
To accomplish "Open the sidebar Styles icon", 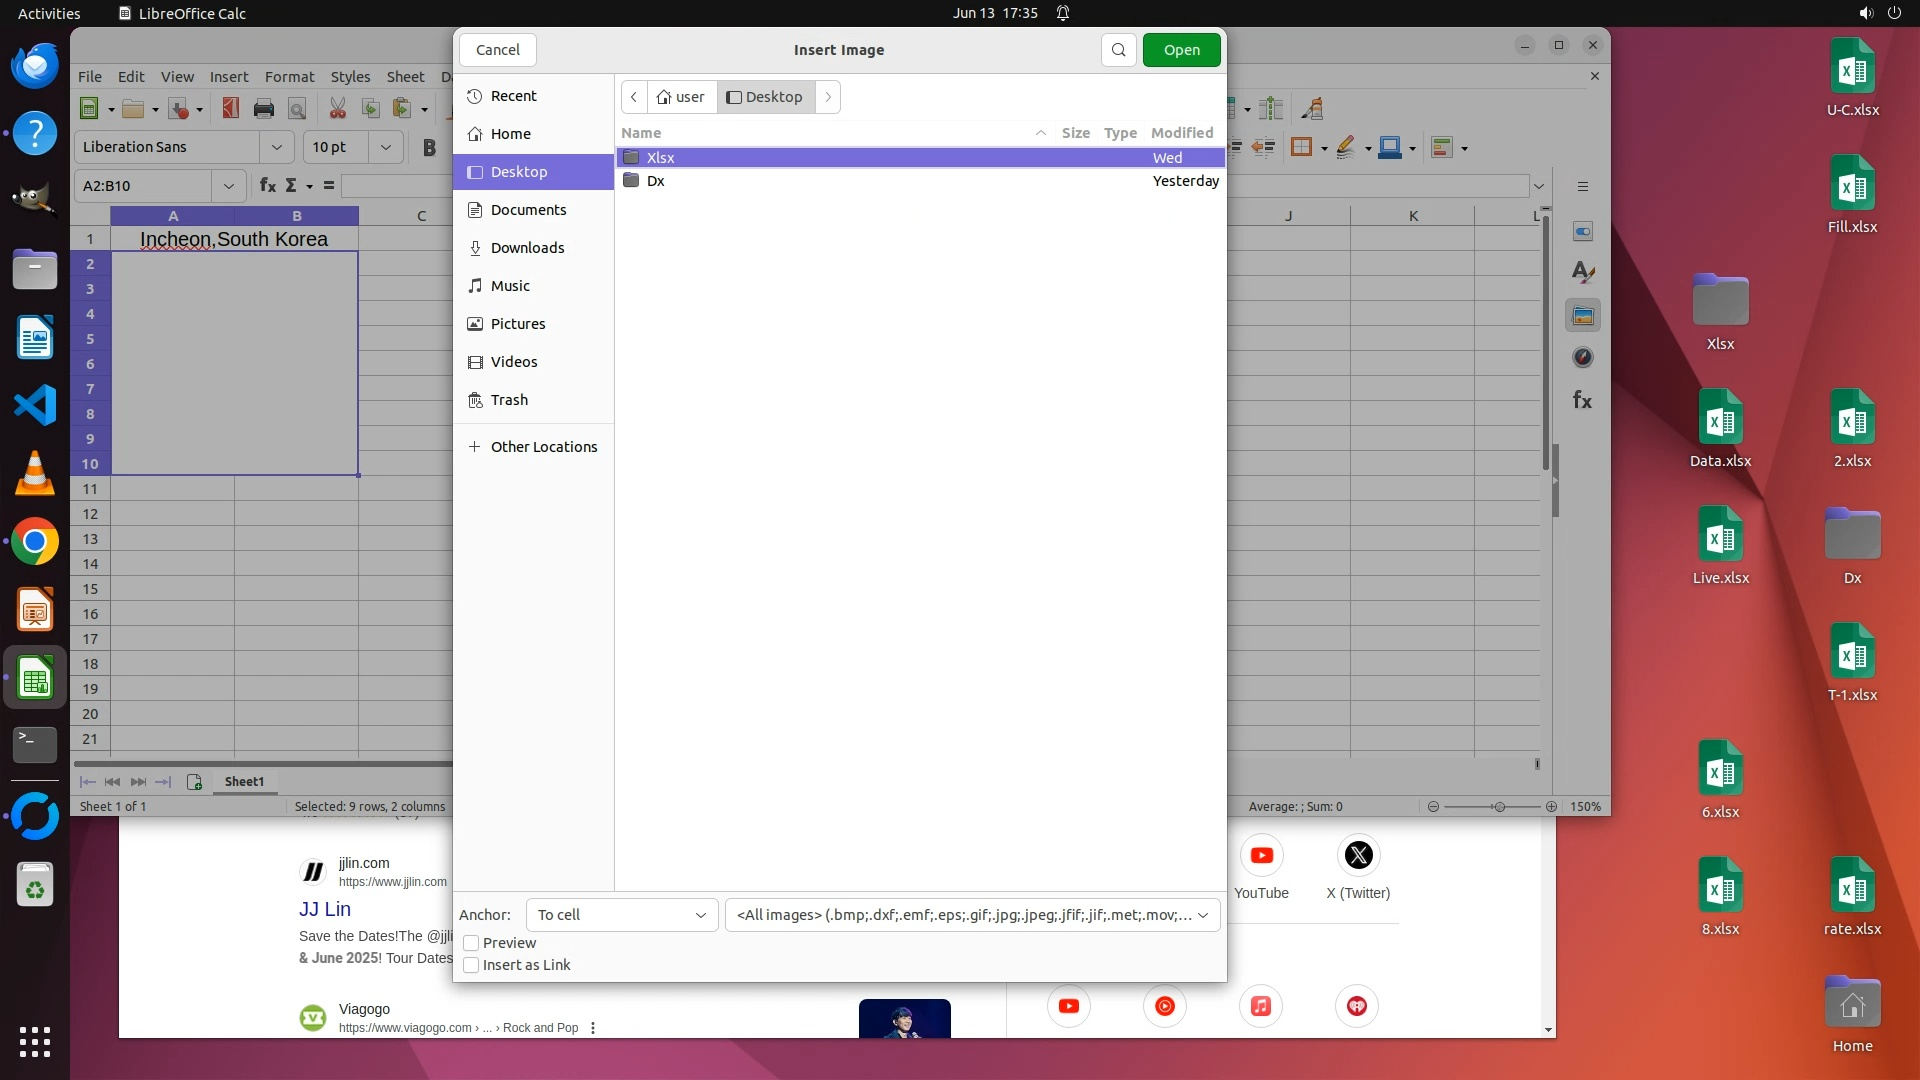I will coord(1582,272).
